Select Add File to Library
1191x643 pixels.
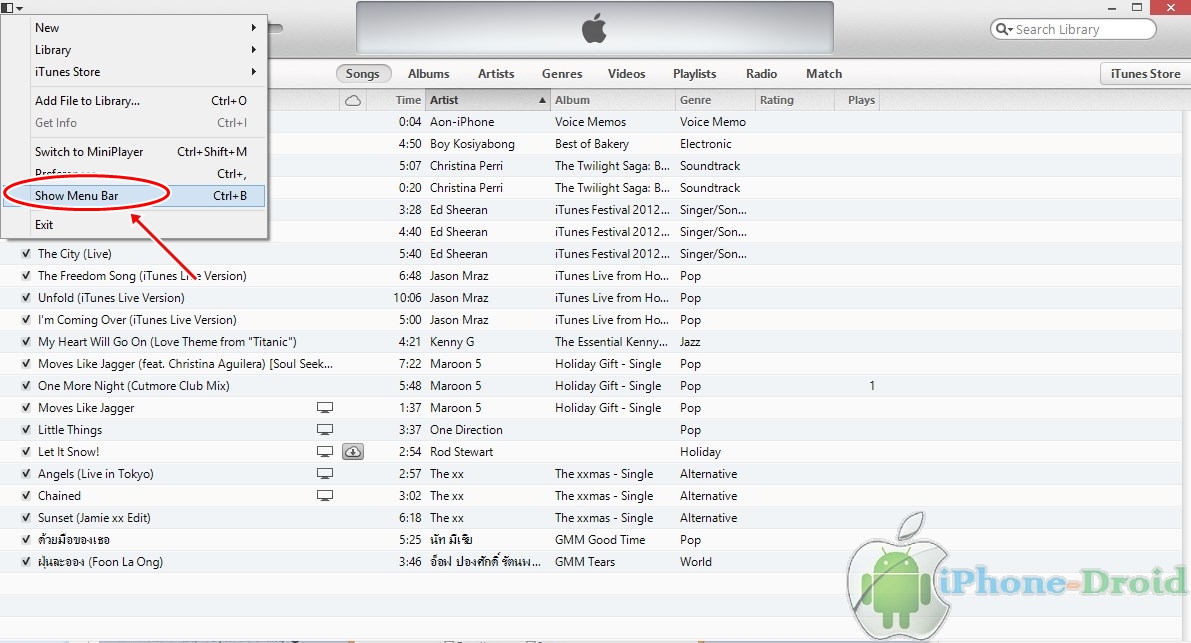134,100
